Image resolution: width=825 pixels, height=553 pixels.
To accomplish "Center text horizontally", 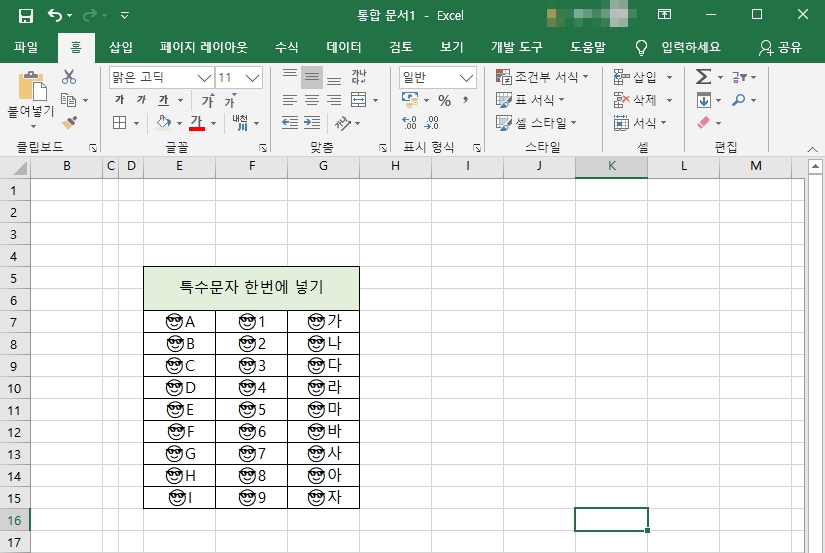I will pos(311,100).
